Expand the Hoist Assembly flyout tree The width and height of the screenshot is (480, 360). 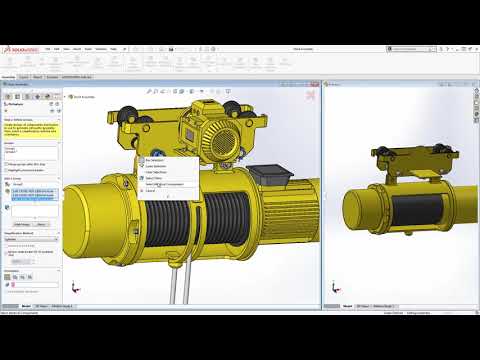coord(66,97)
